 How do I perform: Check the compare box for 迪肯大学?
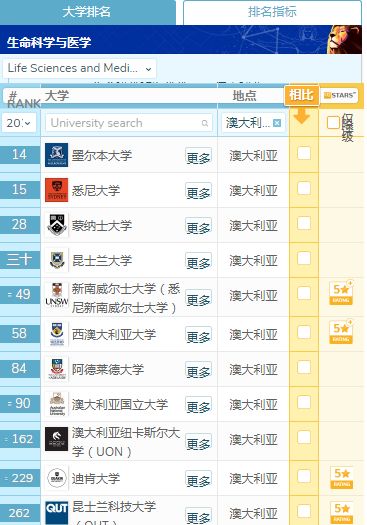(304, 476)
